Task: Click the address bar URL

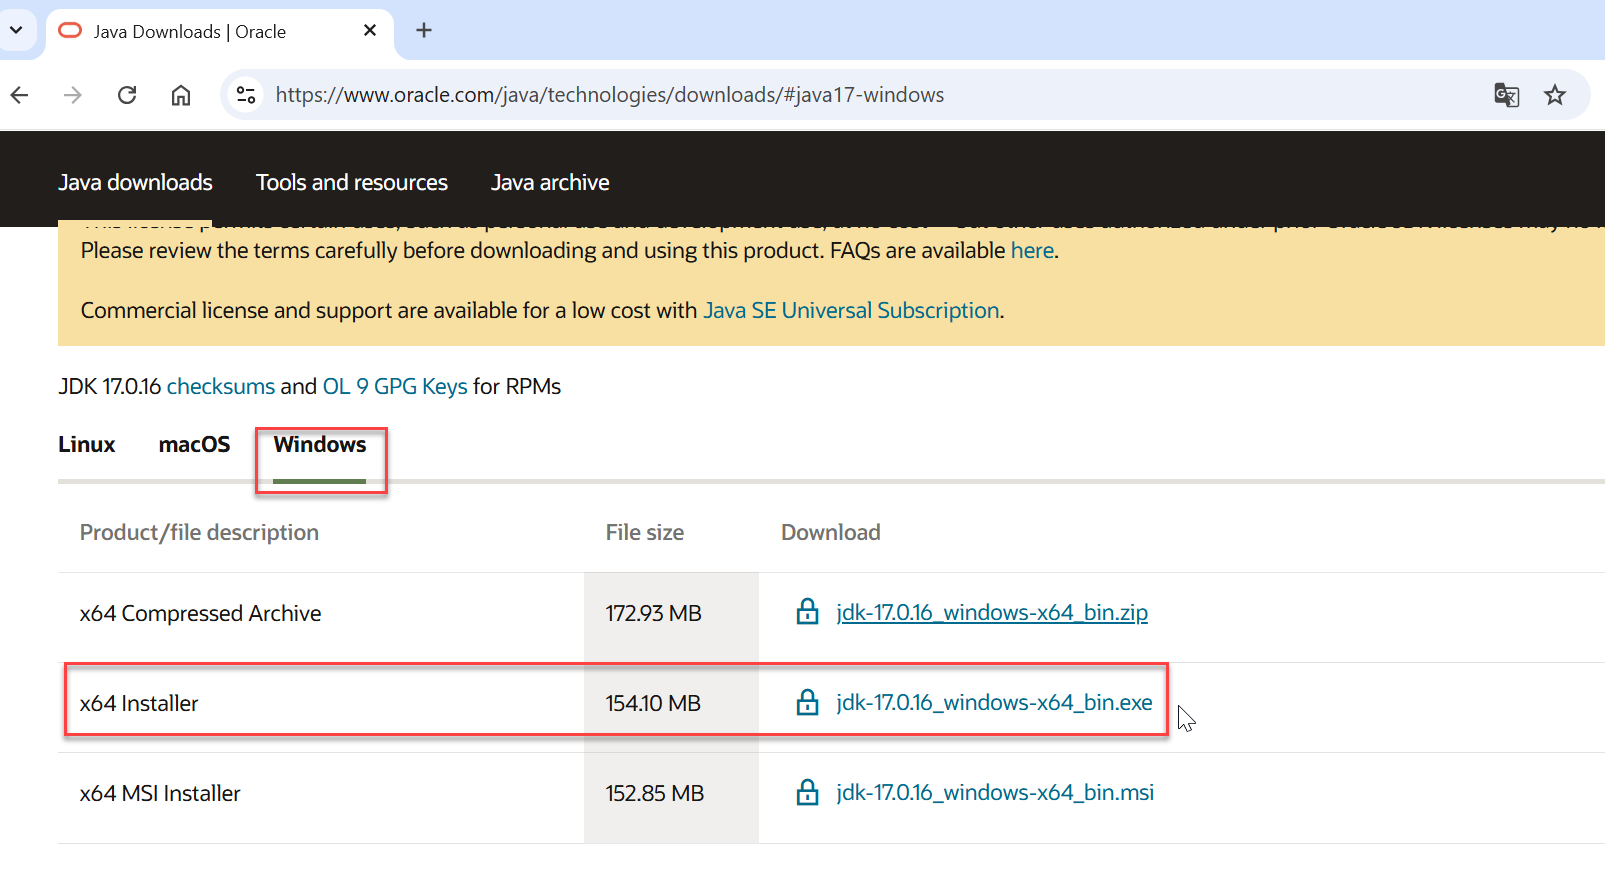Action: pyautogui.click(x=610, y=95)
